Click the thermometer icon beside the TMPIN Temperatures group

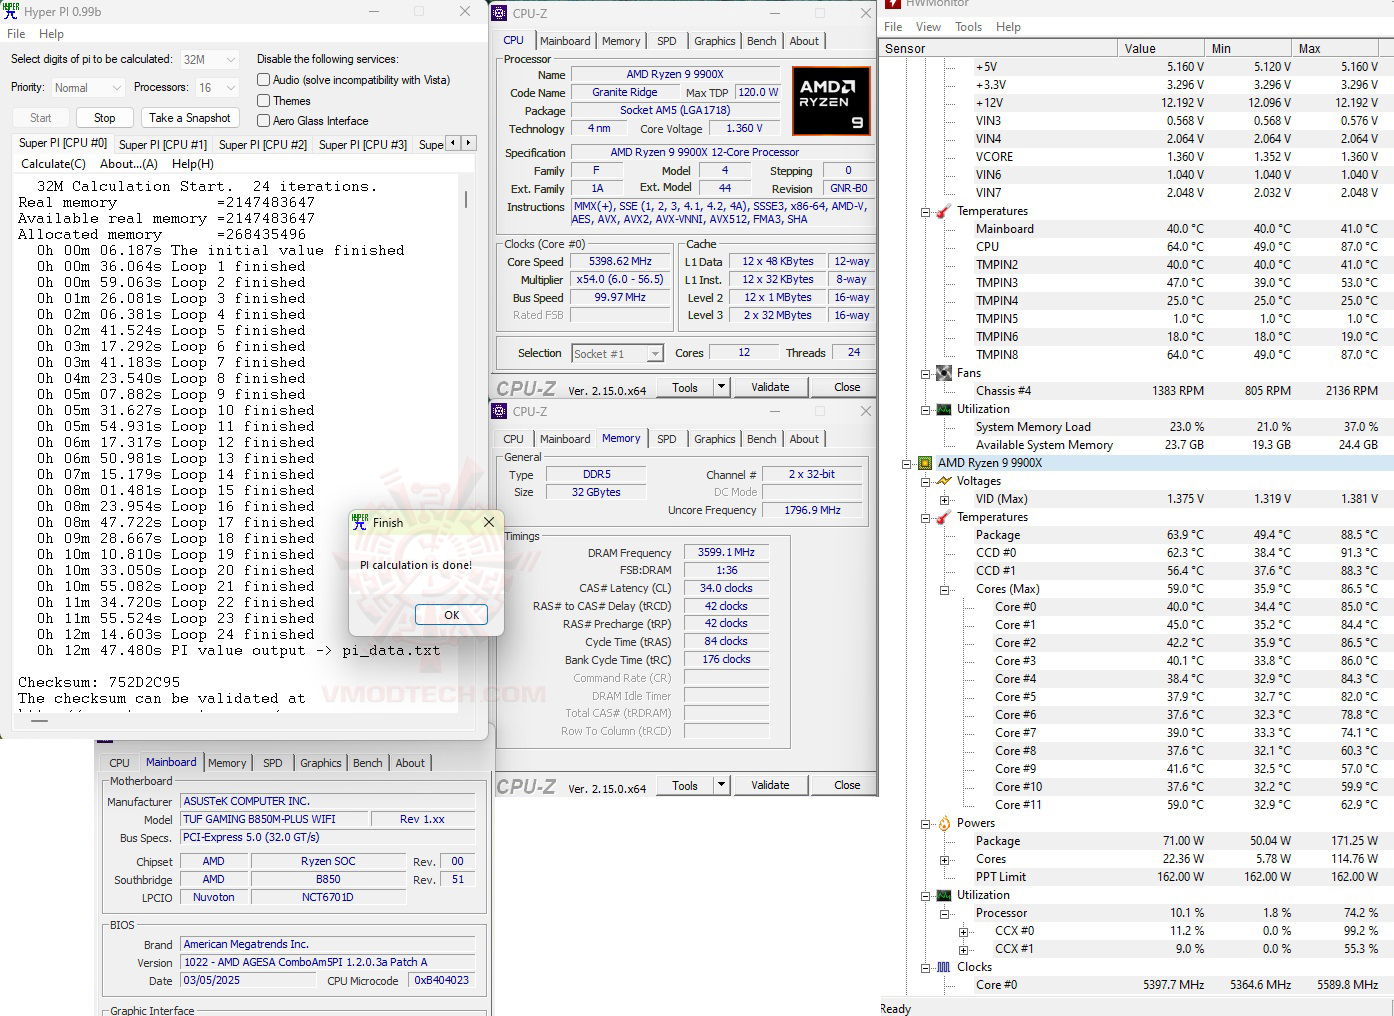[943, 211]
